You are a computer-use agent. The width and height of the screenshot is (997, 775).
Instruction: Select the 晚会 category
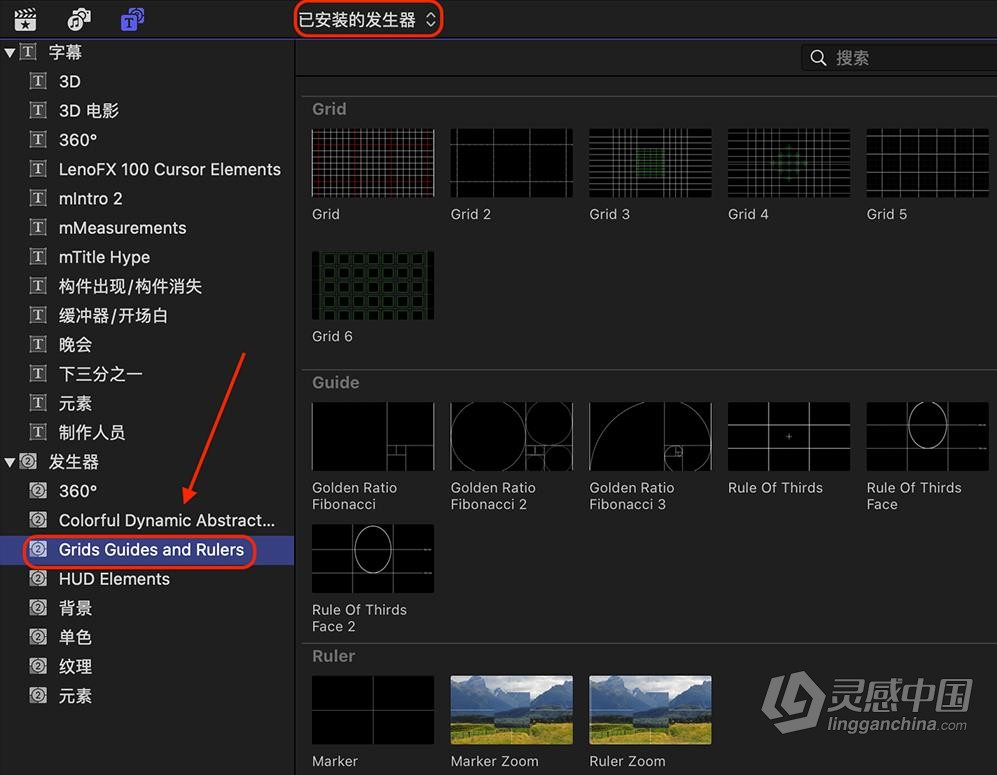(75, 345)
